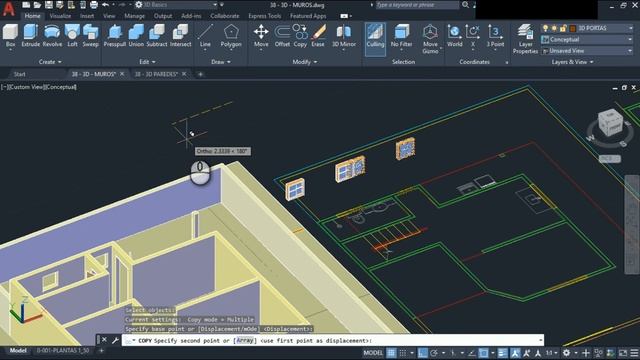The width and height of the screenshot is (640, 360).
Task: Click the Conceptual viewport style label
Action: coord(60,87)
